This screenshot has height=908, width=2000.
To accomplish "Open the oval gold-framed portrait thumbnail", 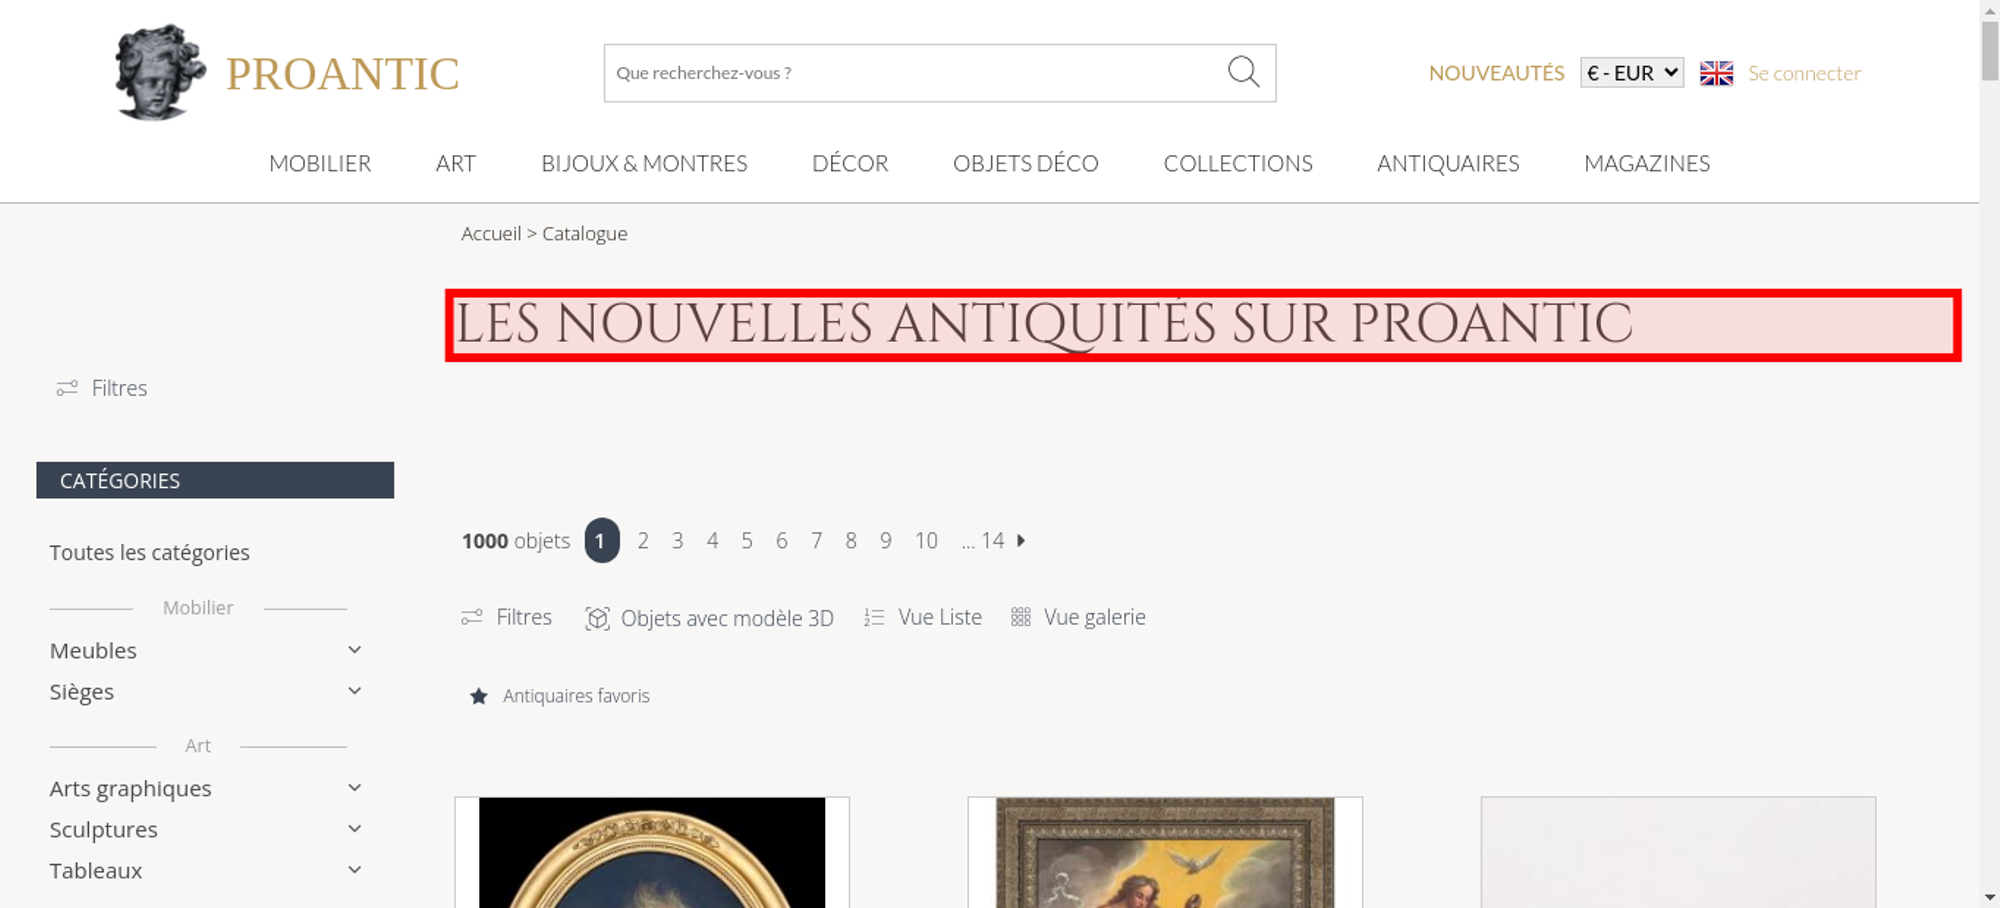I will click(652, 853).
